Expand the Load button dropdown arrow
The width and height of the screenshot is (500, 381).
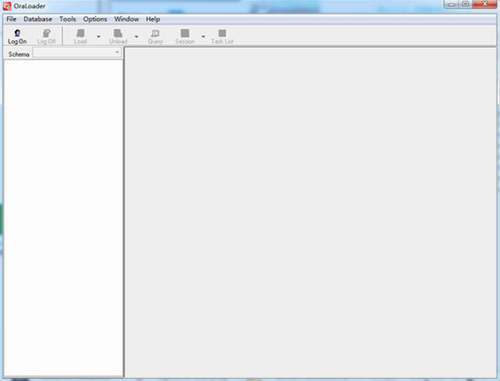tap(98, 36)
